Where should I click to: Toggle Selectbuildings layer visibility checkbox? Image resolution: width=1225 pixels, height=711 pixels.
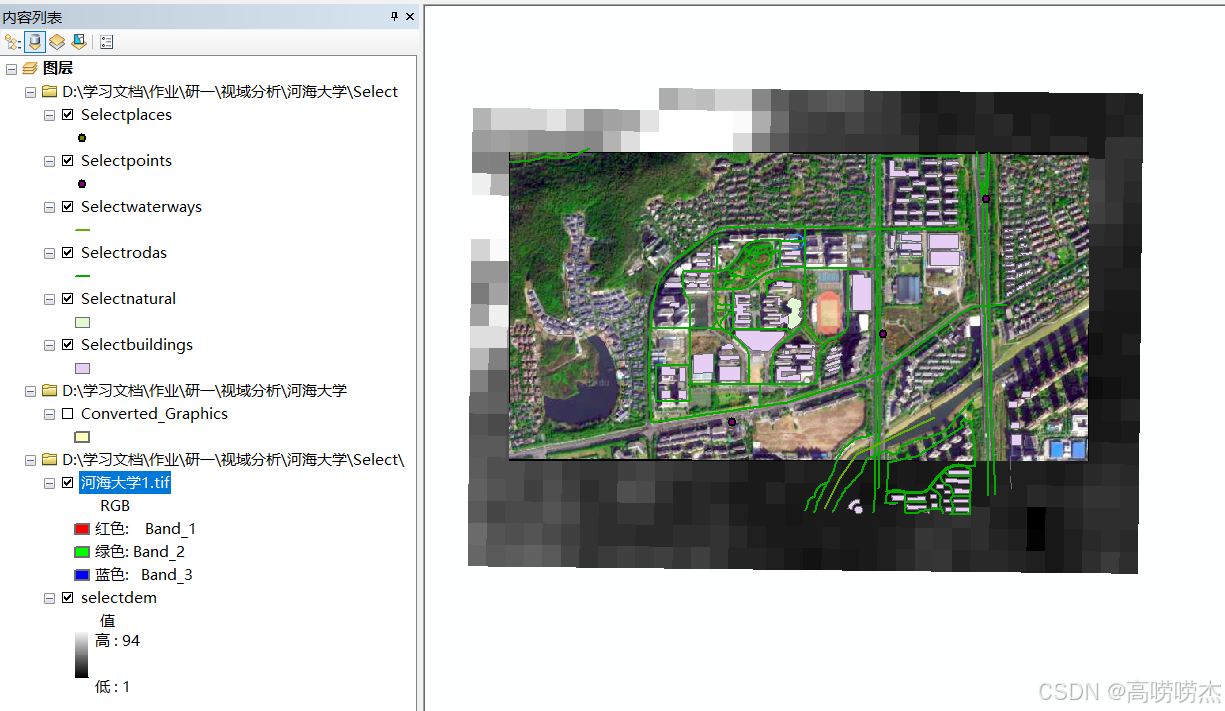pyautogui.click(x=68, y=345)
